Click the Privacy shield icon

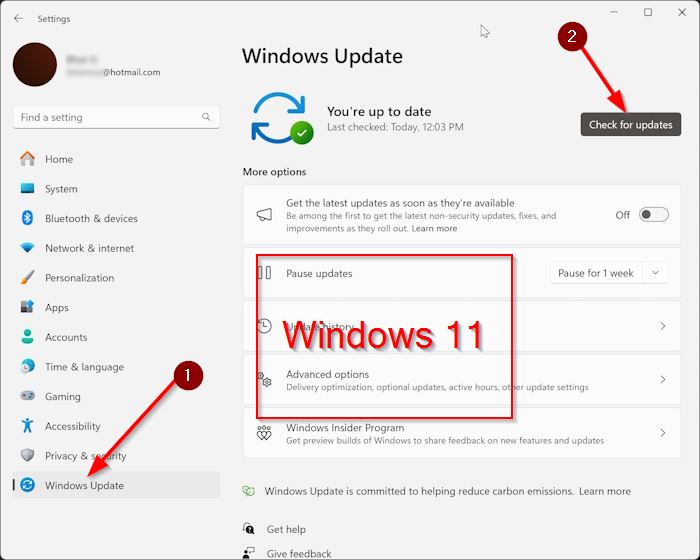27,455
